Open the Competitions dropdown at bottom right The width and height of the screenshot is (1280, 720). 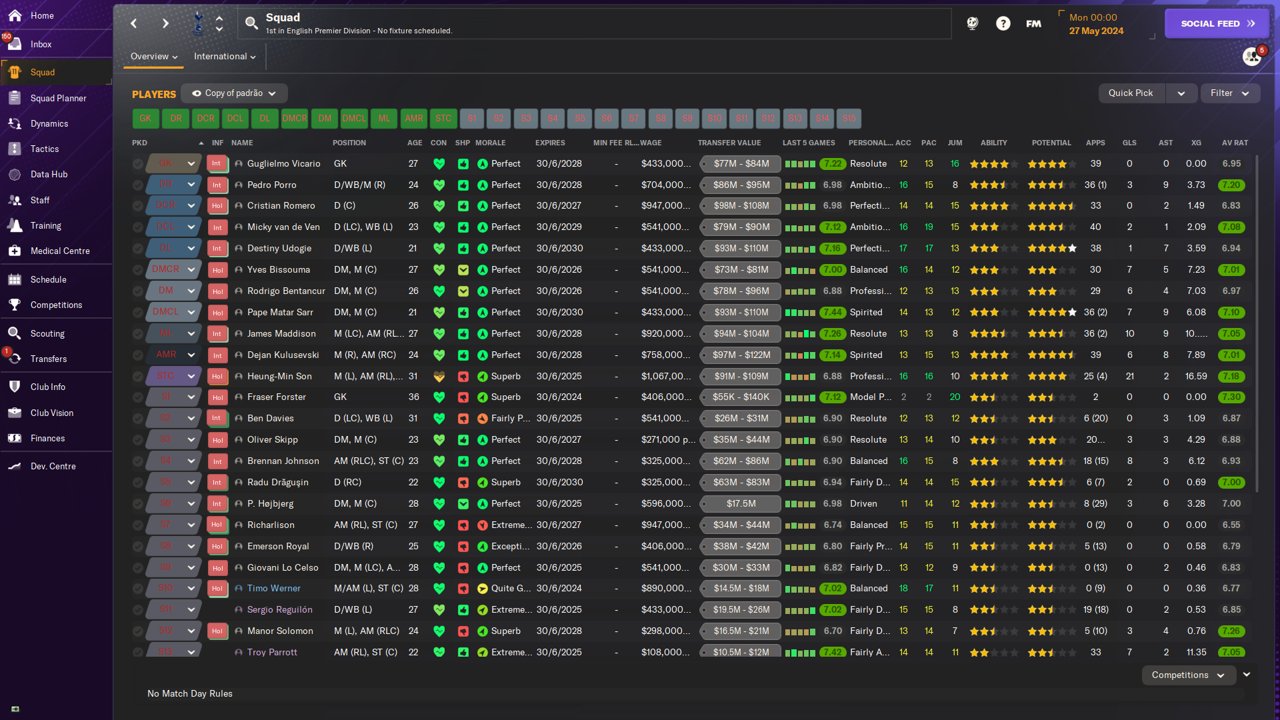pos(1188,675)
